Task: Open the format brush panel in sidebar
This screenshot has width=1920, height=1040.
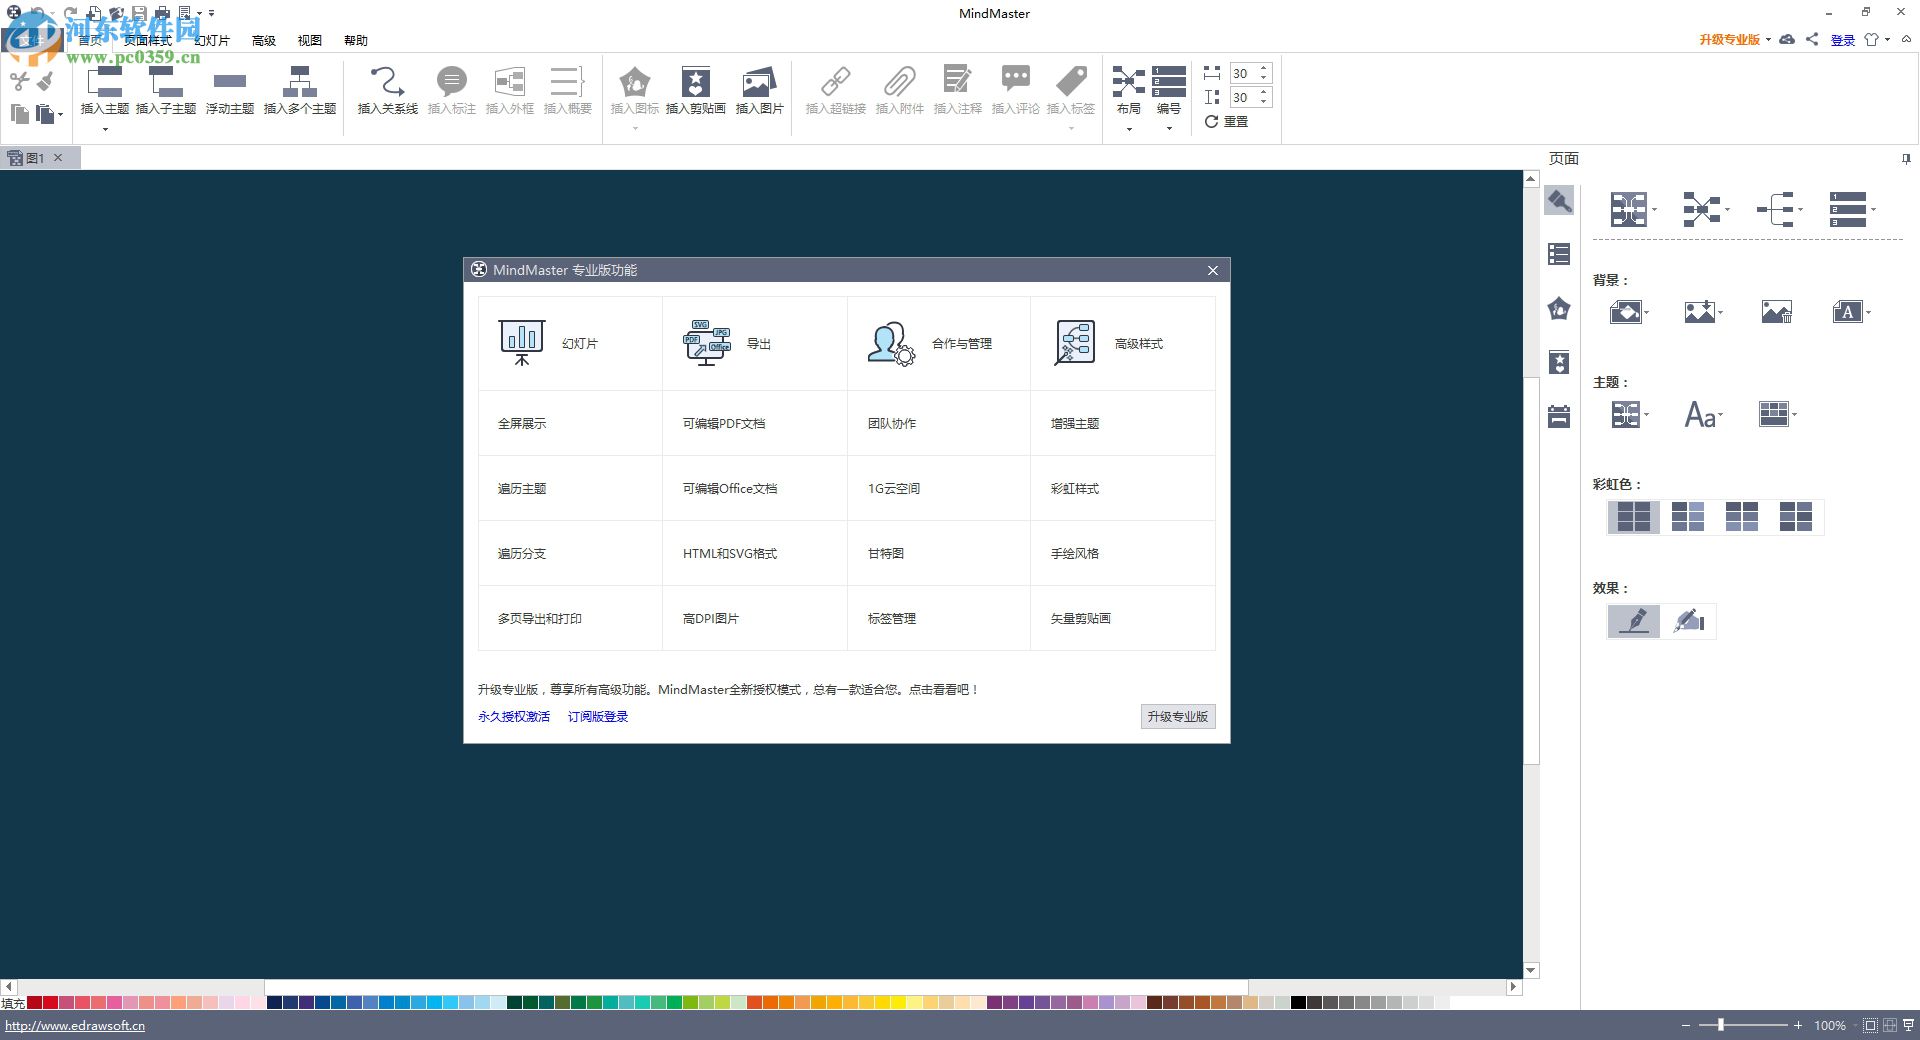Action: coord(1559,201)
